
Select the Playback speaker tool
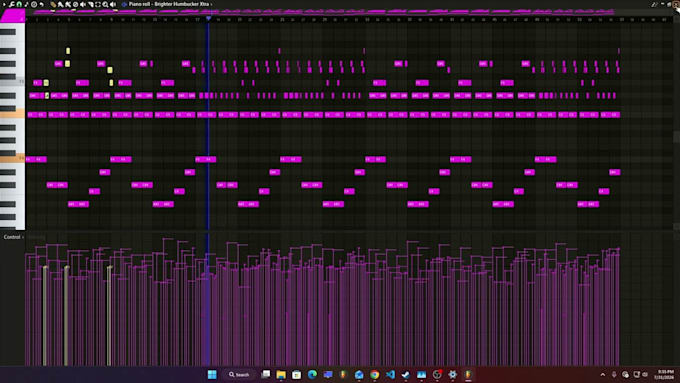point(113,4)
